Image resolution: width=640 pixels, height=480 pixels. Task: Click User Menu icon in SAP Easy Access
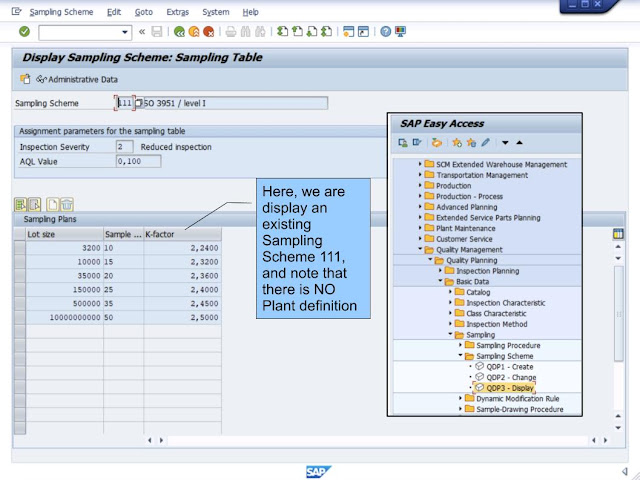[403, 142]
